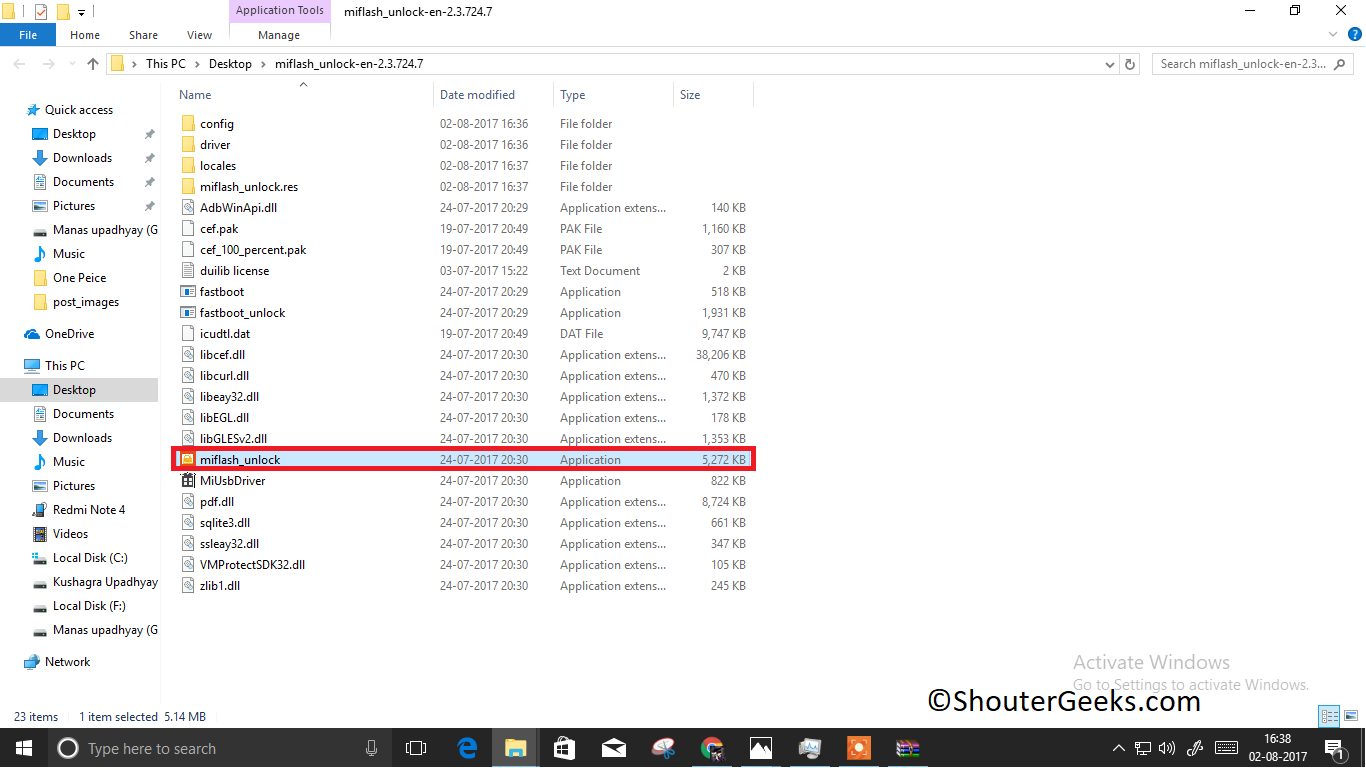
Task: Open Chrome from taskbar
Action: [x=712, y=748]
